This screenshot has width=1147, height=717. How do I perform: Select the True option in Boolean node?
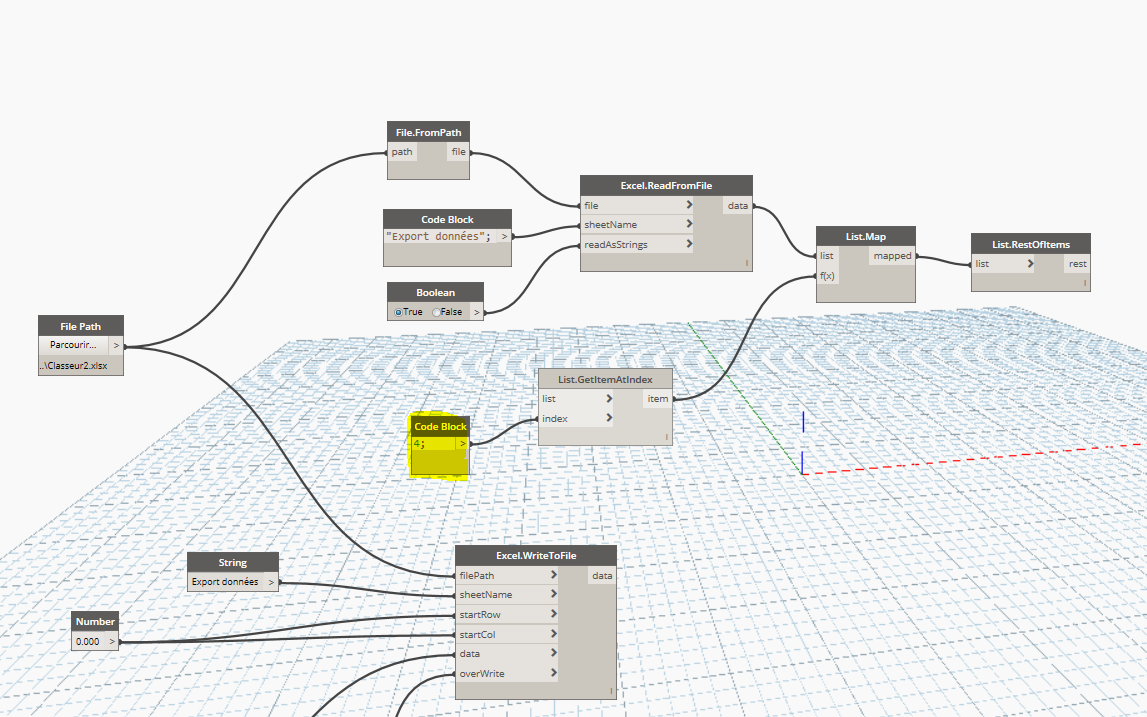coord(400,312)
